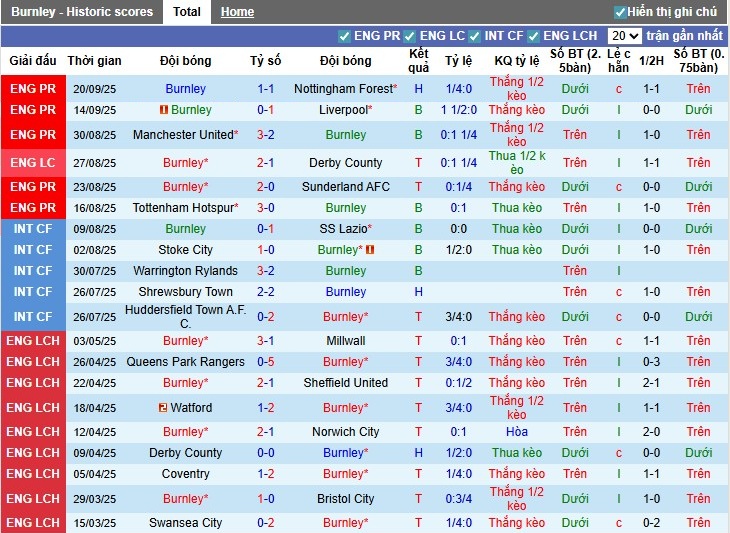Uncheck the ENG LC league filter
The height and width of the screenshot is (533, 730).
pos(410,36)
